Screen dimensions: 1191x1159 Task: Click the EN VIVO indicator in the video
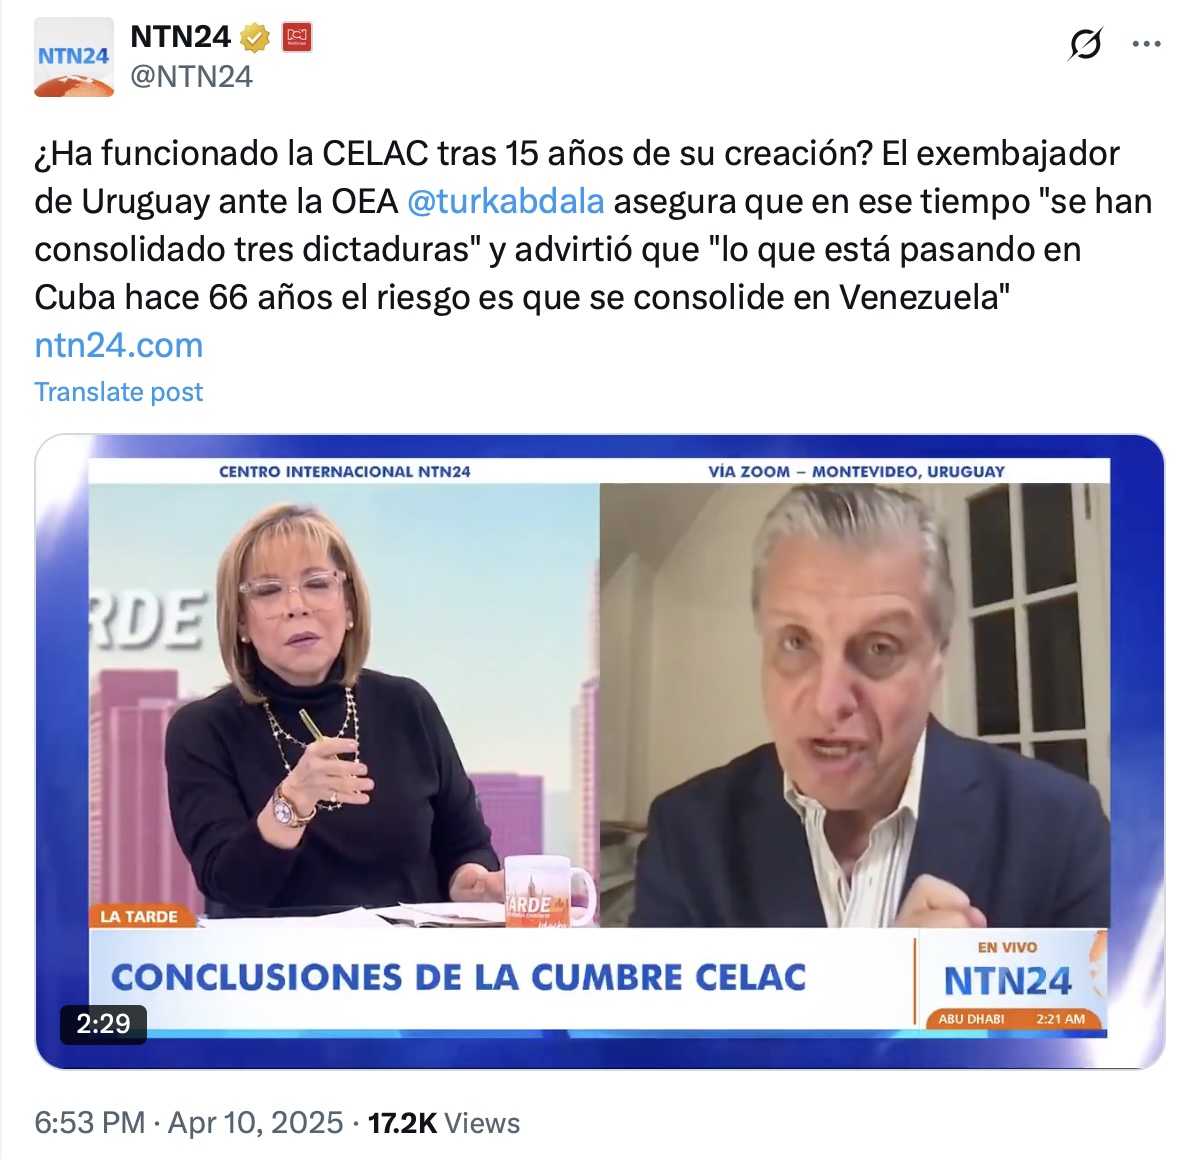[x=1007, y=947]
